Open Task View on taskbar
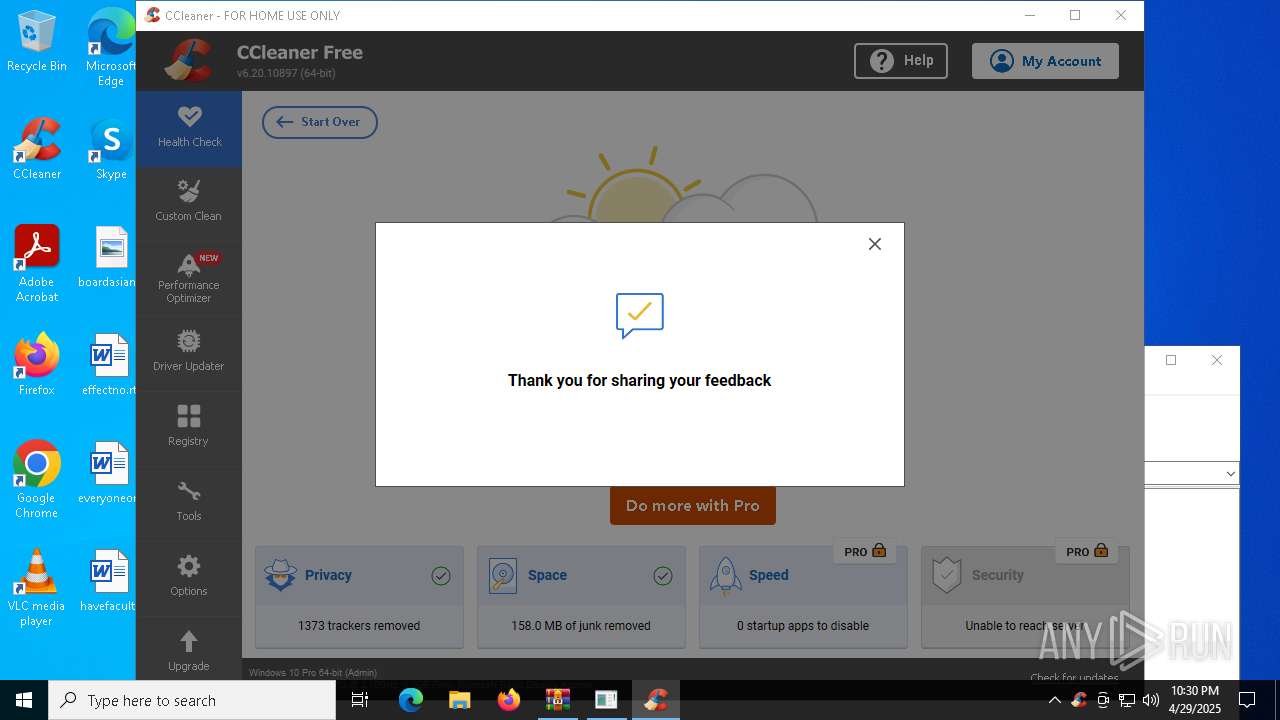1280x720 pixels. point(361,700)
